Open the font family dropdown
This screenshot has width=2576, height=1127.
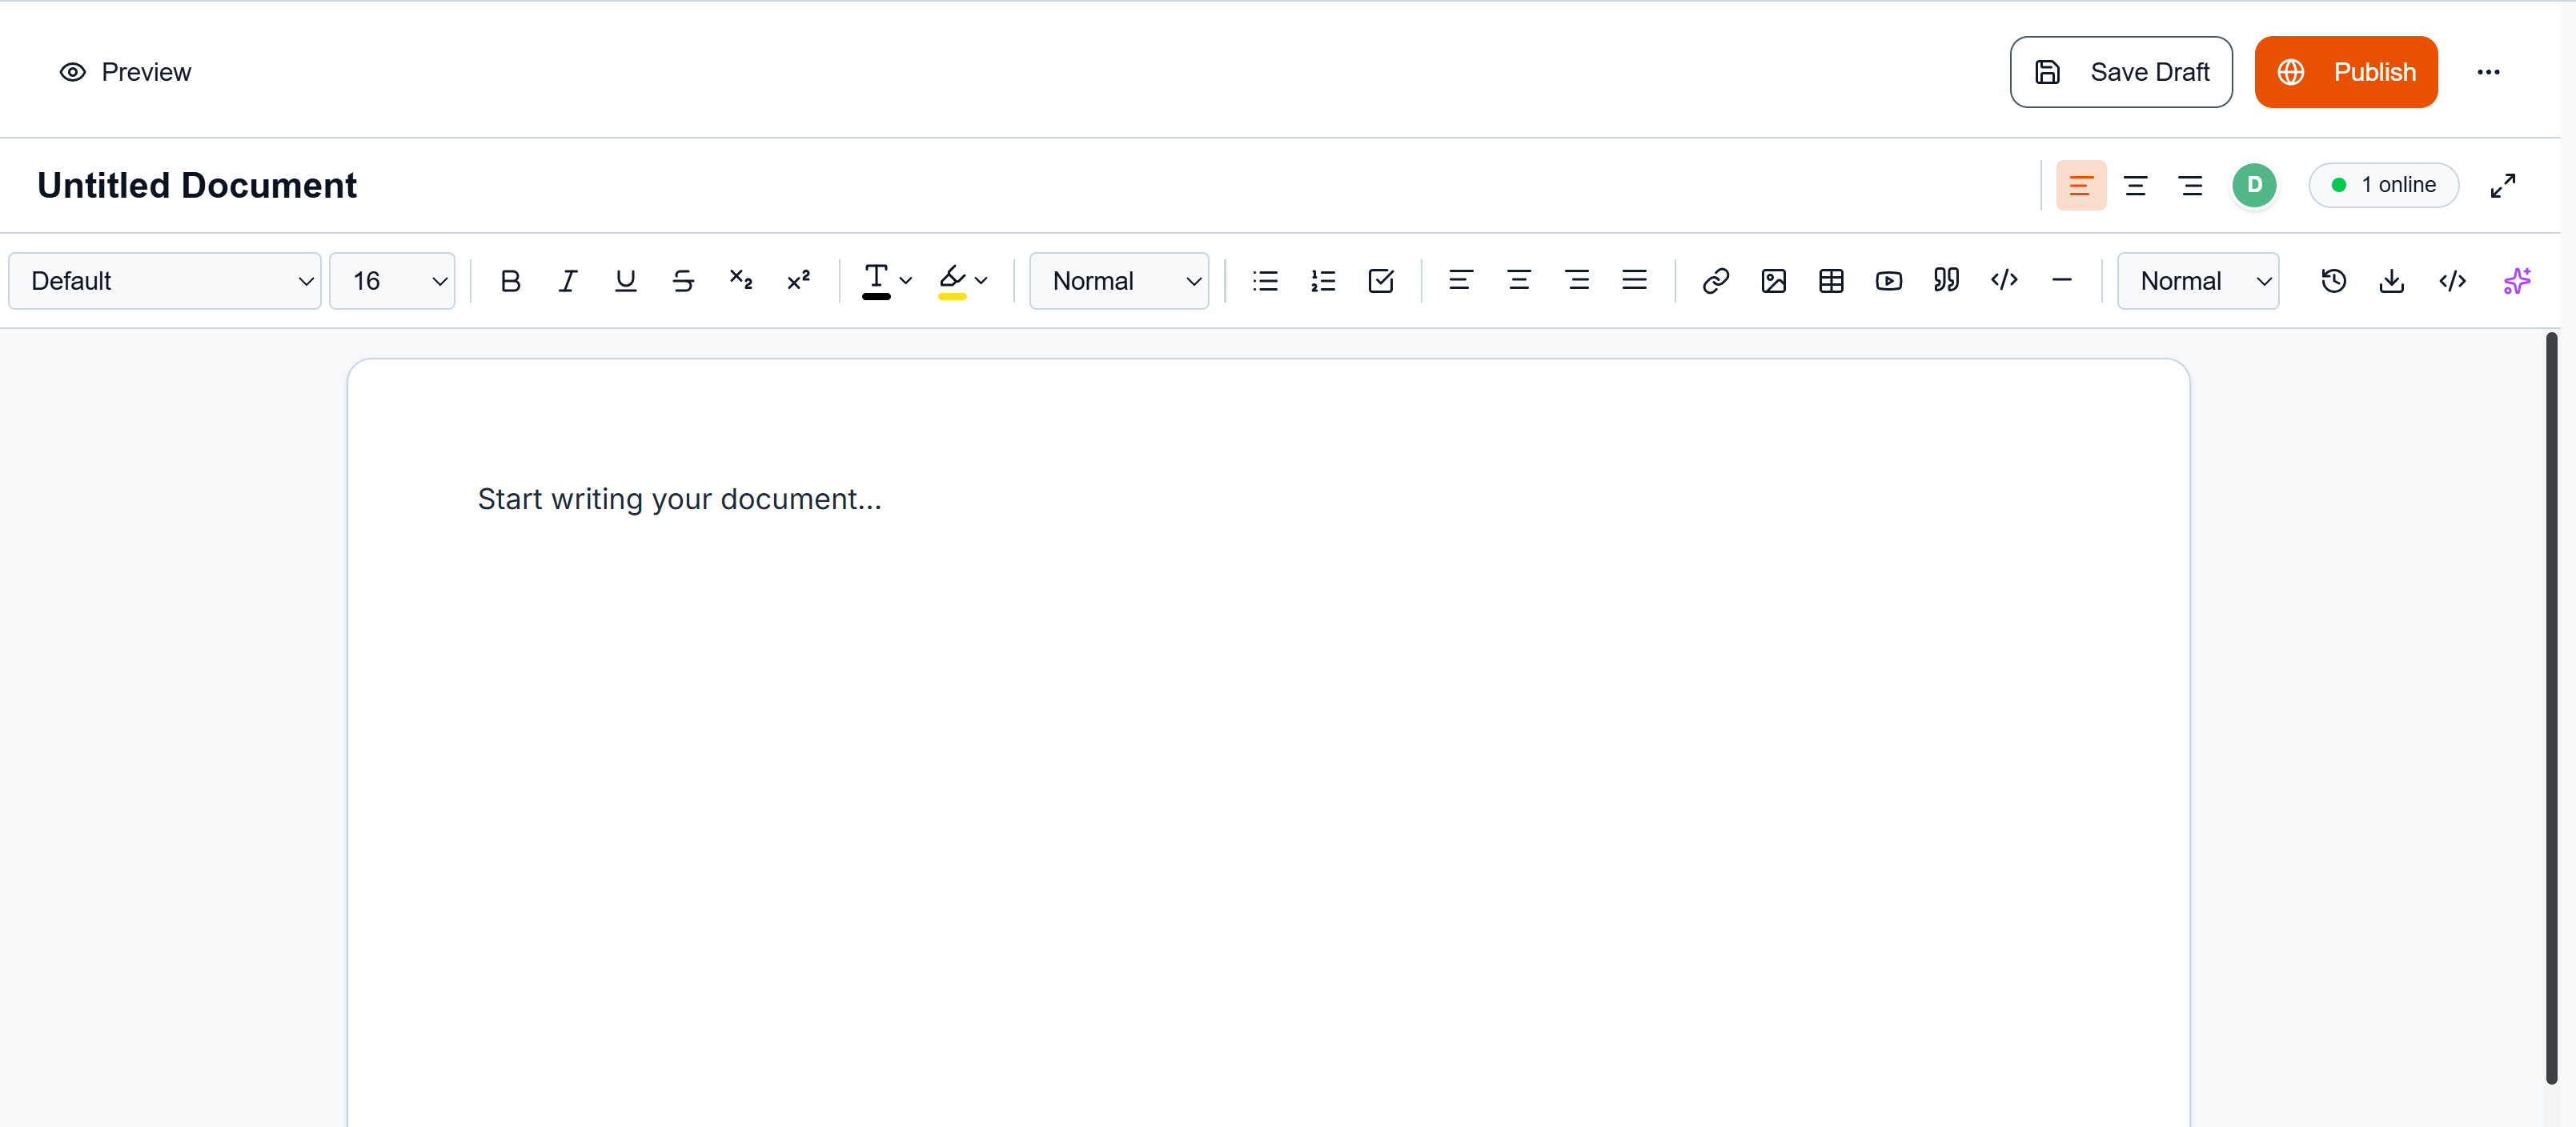(165, 281)
